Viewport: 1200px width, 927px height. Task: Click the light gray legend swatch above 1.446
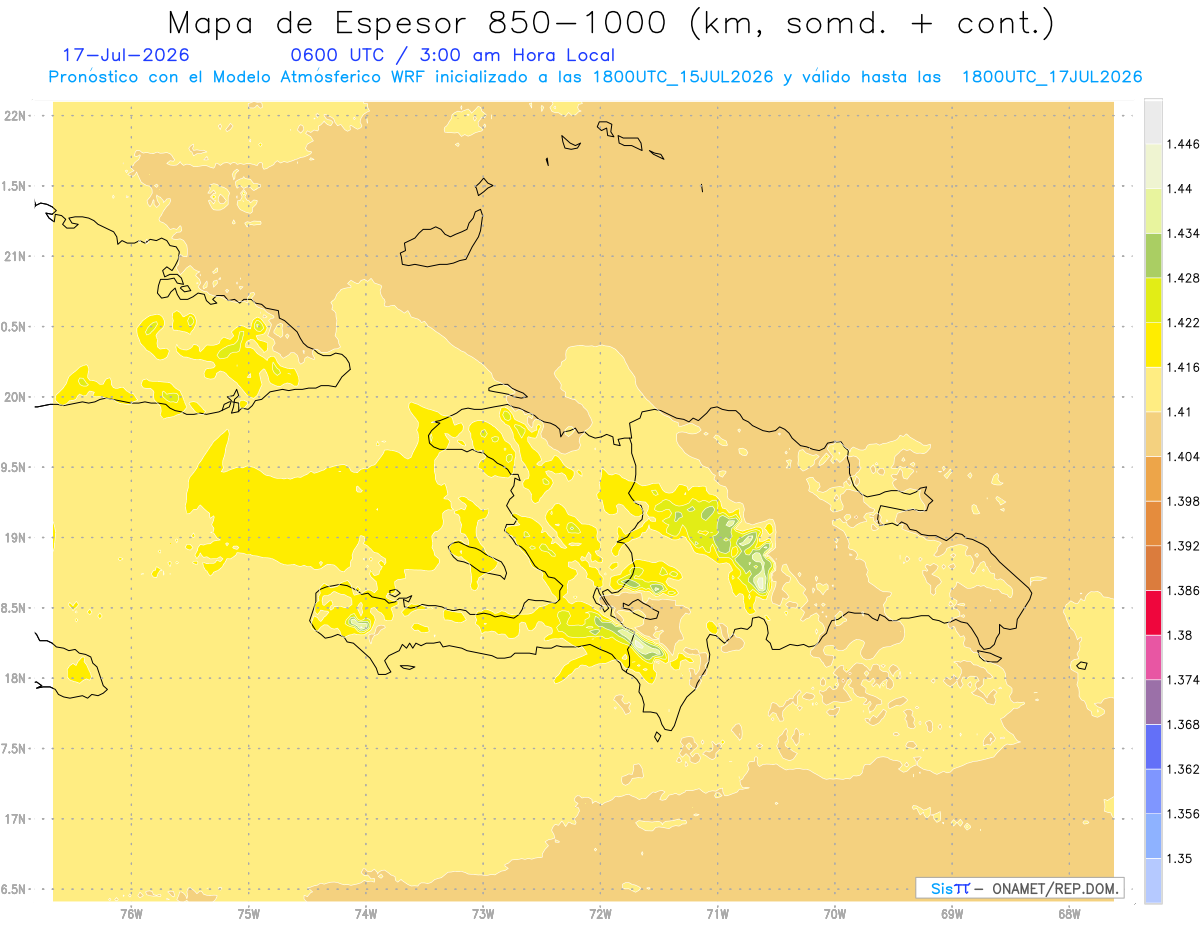tap(1153, 121)
